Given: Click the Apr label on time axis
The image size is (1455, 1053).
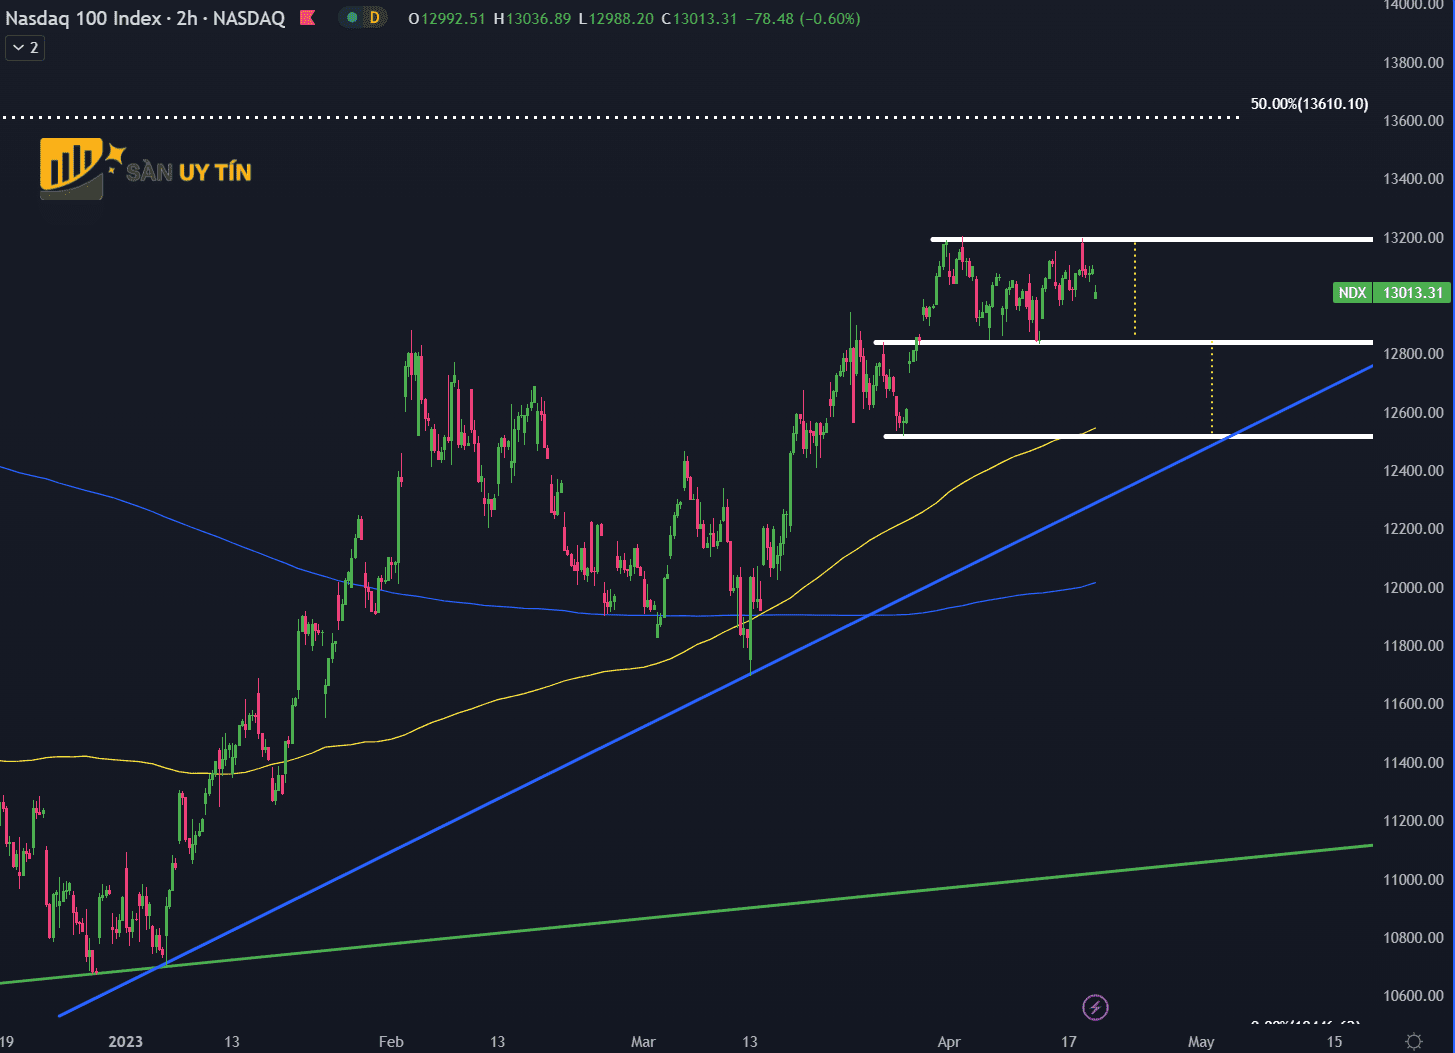Looking at the screenshot, I should tap(949, 1042).
